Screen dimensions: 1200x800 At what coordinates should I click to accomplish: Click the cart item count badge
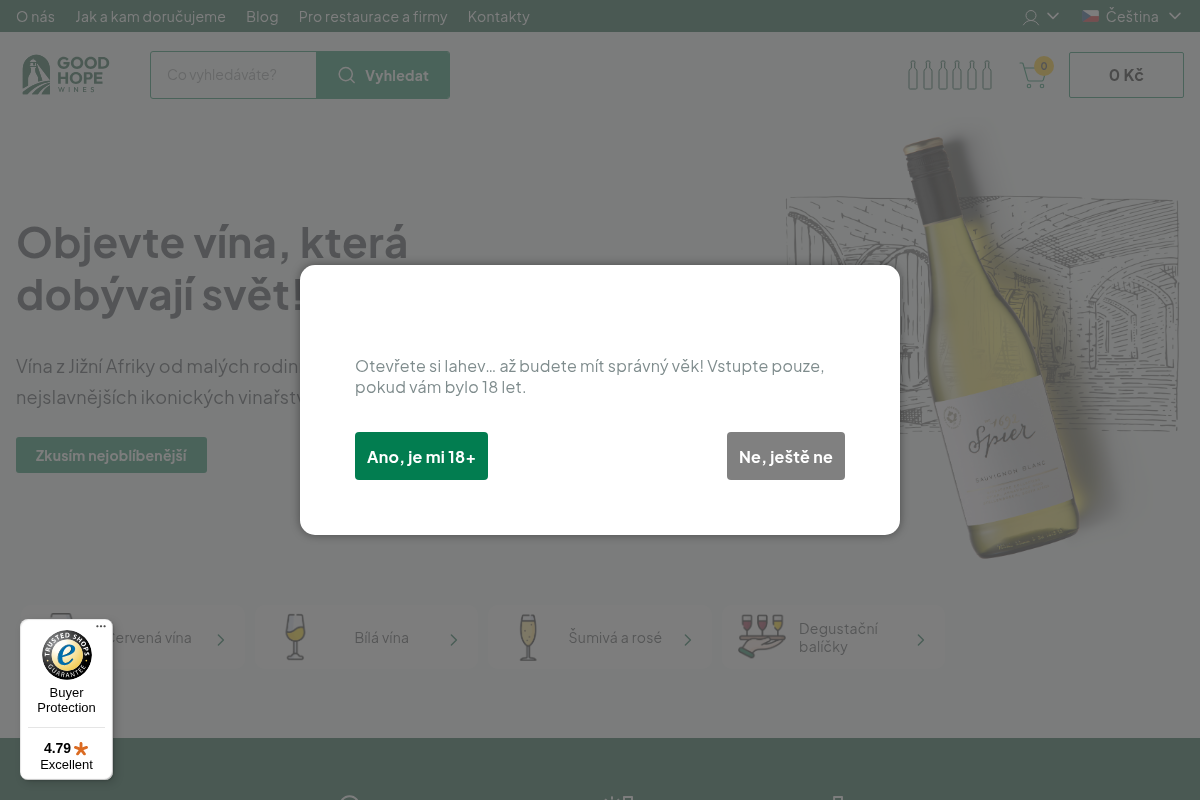[x=1044, y=66]
